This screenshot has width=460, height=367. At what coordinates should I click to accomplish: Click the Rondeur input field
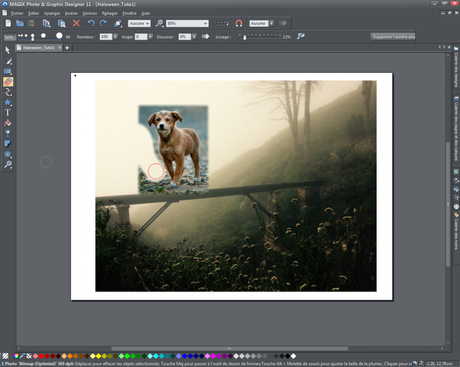(x=106, y=37)
